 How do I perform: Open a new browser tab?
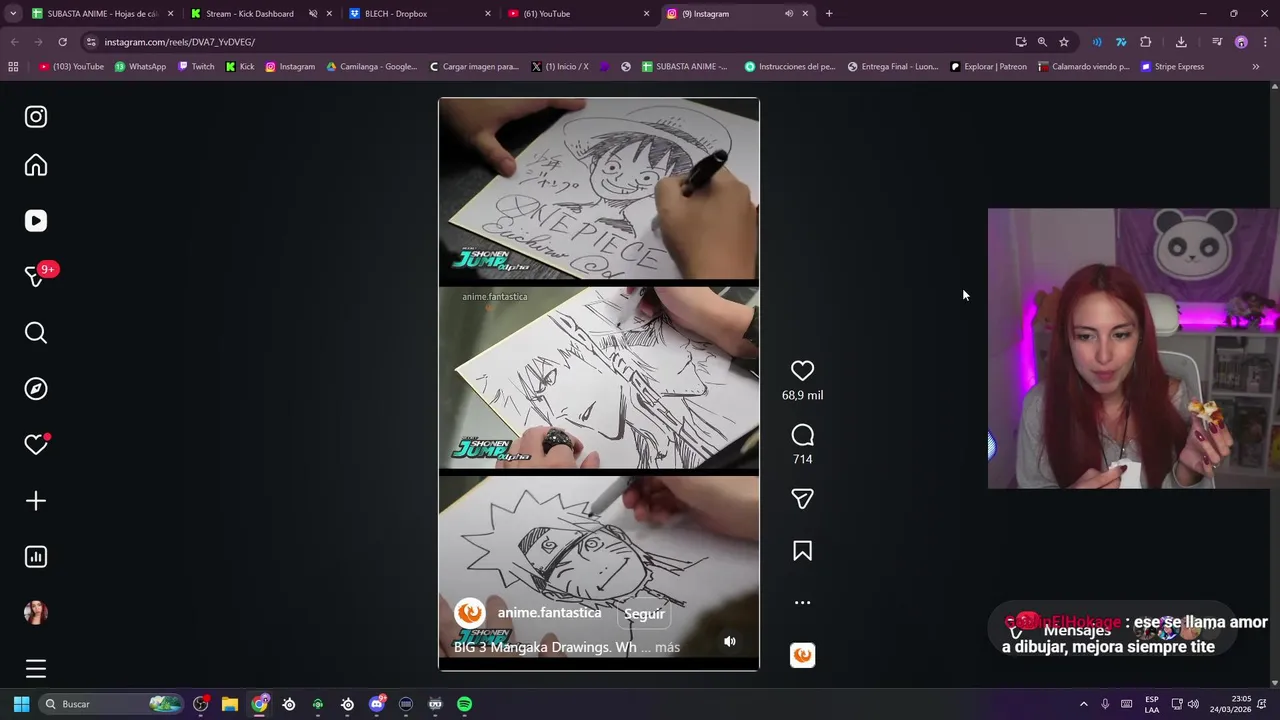(x=829, y=14)
